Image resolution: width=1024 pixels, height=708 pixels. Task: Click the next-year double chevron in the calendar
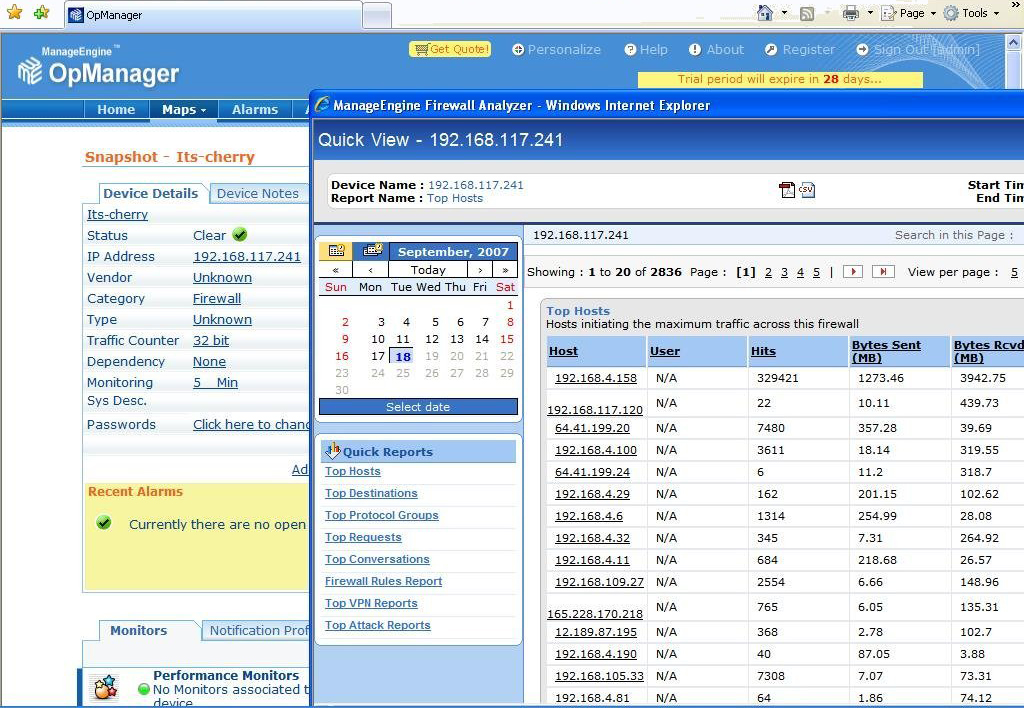click(x=506, y=269)
